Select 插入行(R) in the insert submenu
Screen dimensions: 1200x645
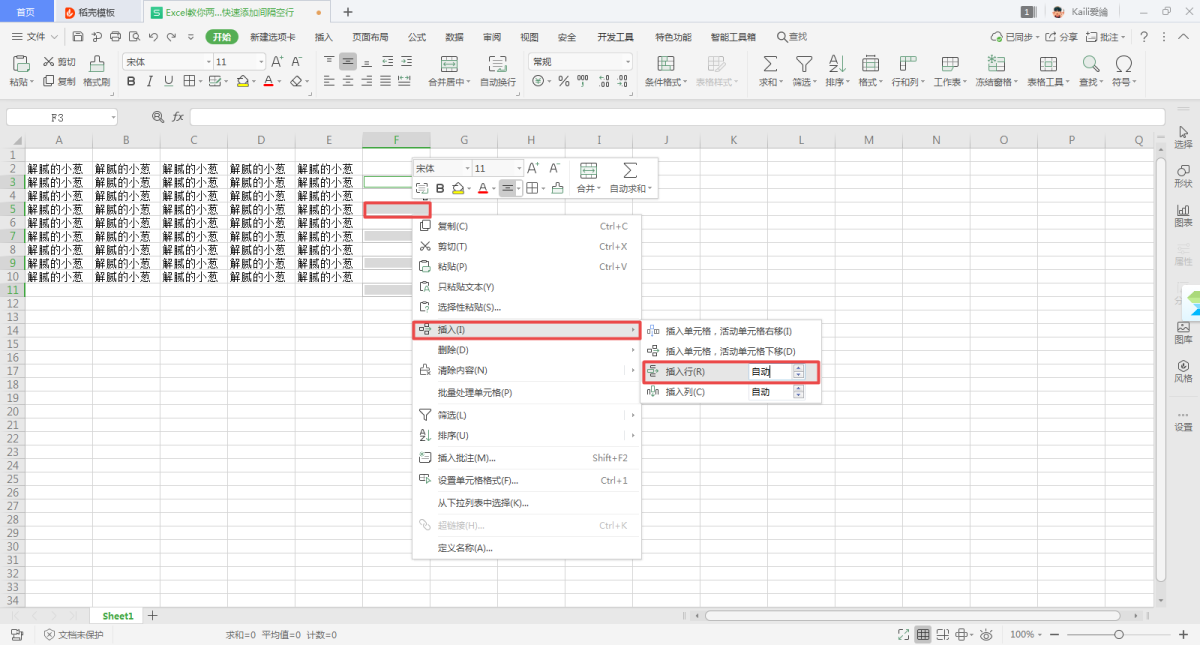coord(686,372)
